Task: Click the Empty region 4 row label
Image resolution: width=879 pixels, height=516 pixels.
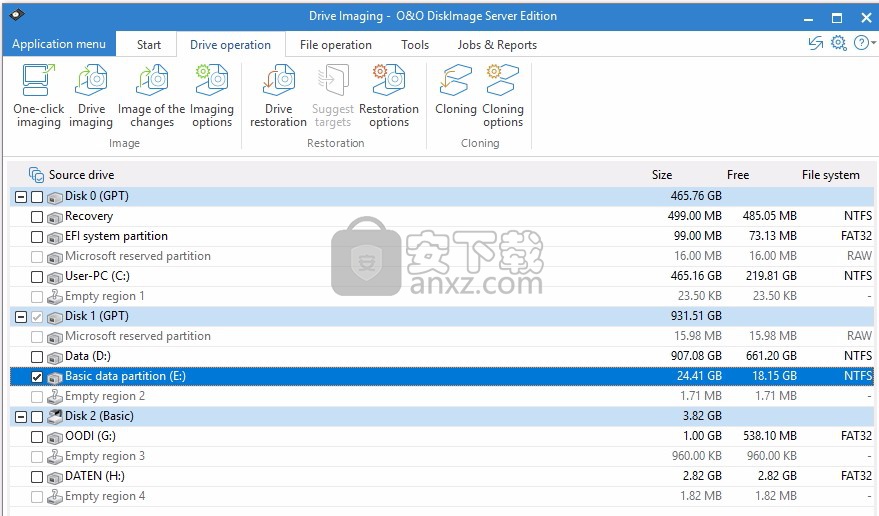Action: pos(105,496)
